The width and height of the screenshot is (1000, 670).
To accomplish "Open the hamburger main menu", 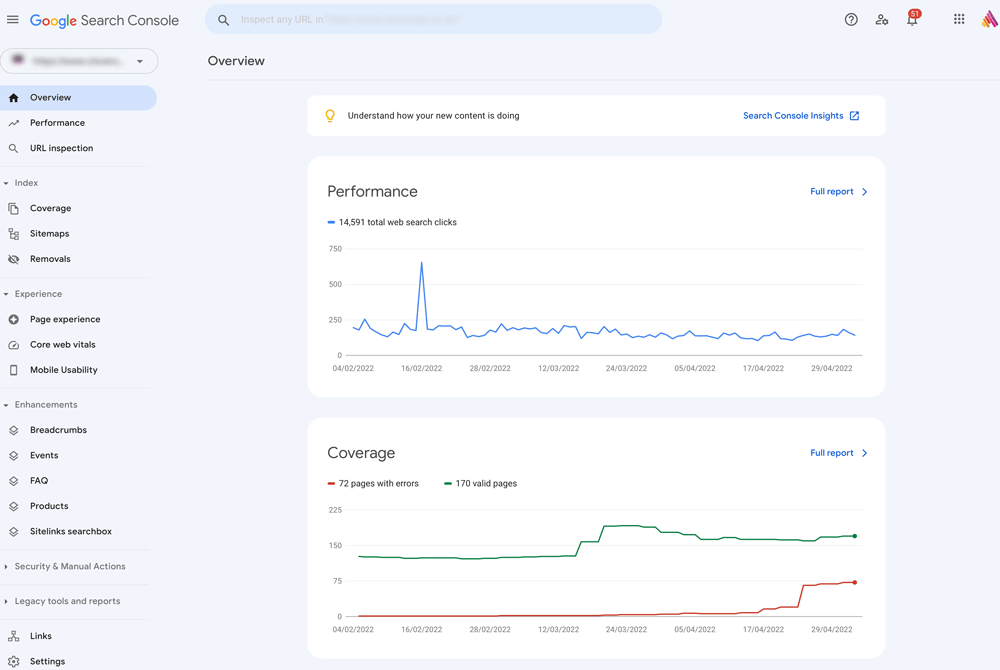I will coord(13,20).
